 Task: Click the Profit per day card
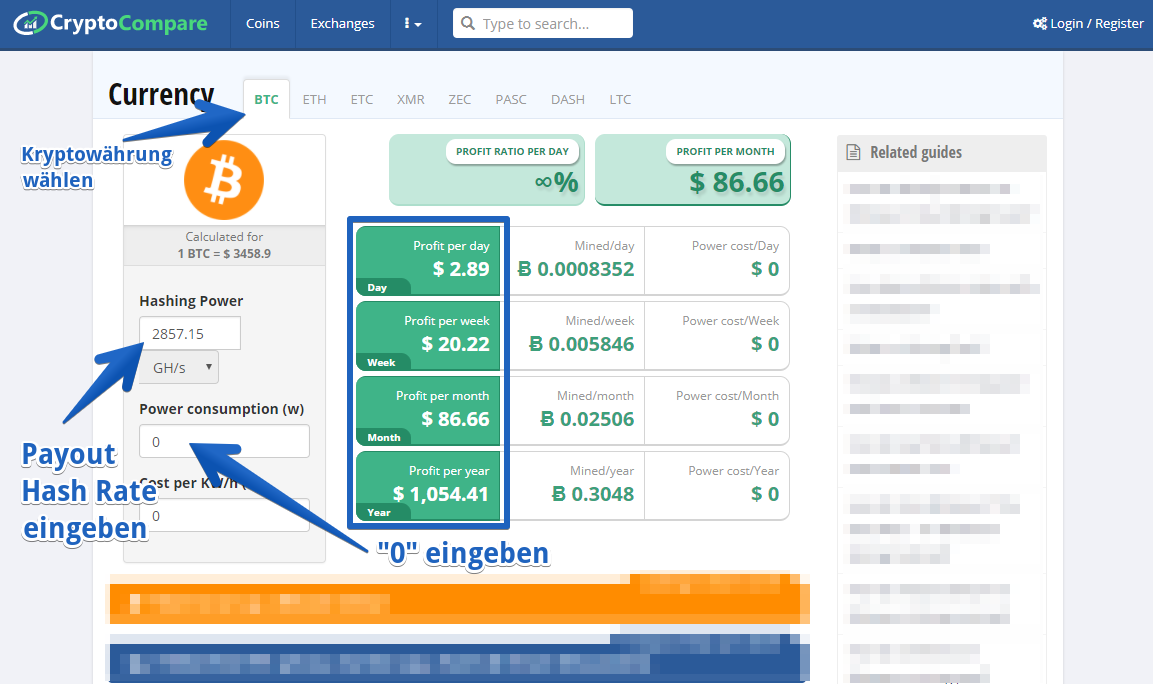point(428,260)
